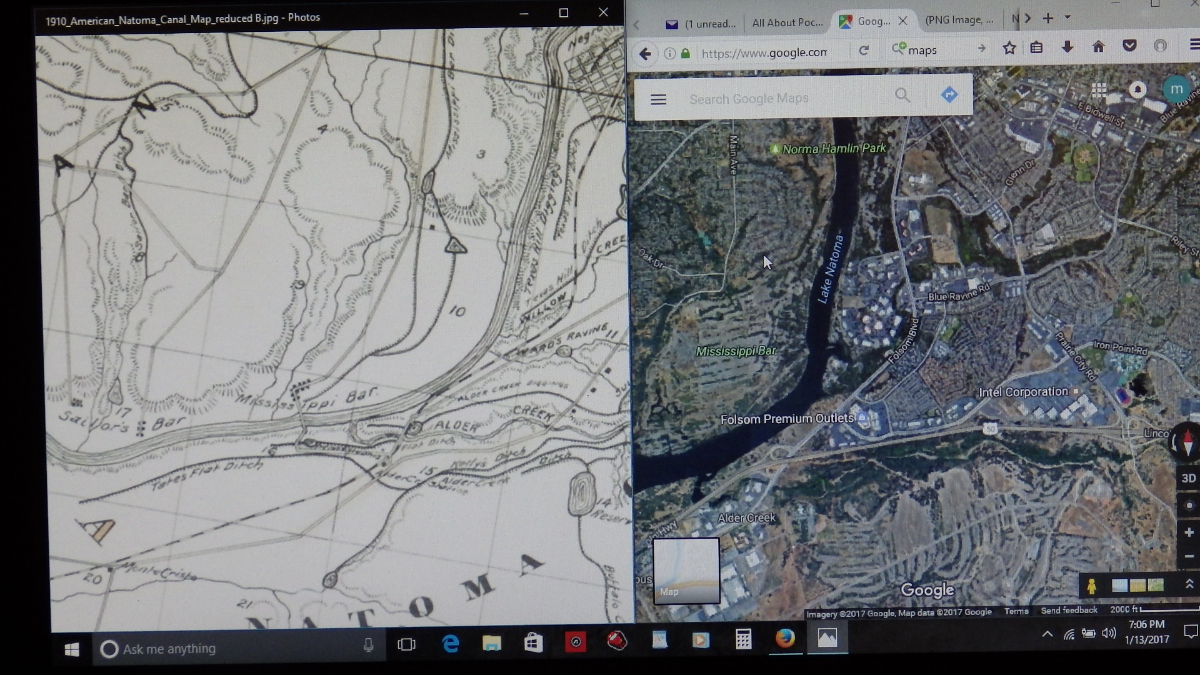
Task: Open the Google Maps hamburger menu
Action: click(658, 99)
